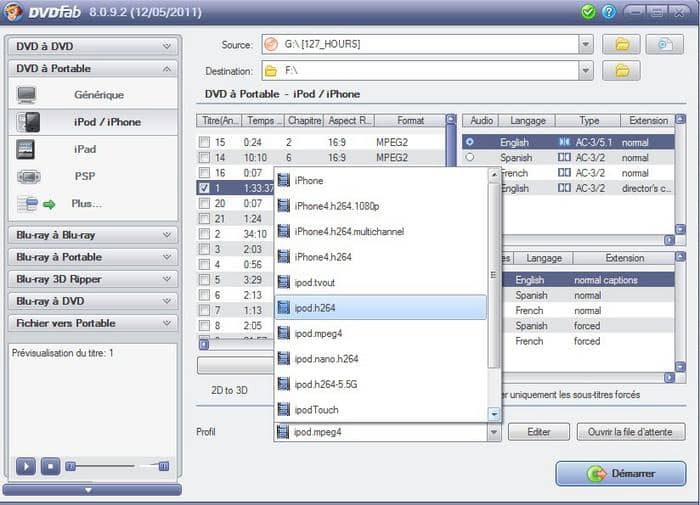The height and width of the screenshot is (505, 700).
Task: Play the title preview
Action: [26, 467]
